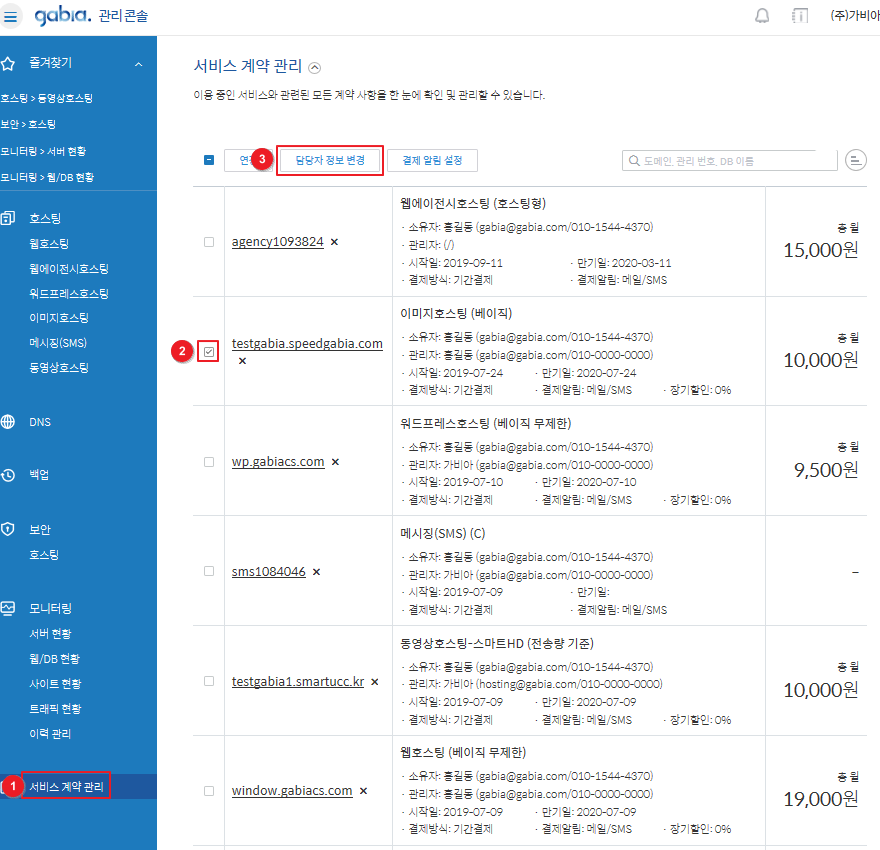Click the 호스팅 section icon in sidebar

coord(8,218)
